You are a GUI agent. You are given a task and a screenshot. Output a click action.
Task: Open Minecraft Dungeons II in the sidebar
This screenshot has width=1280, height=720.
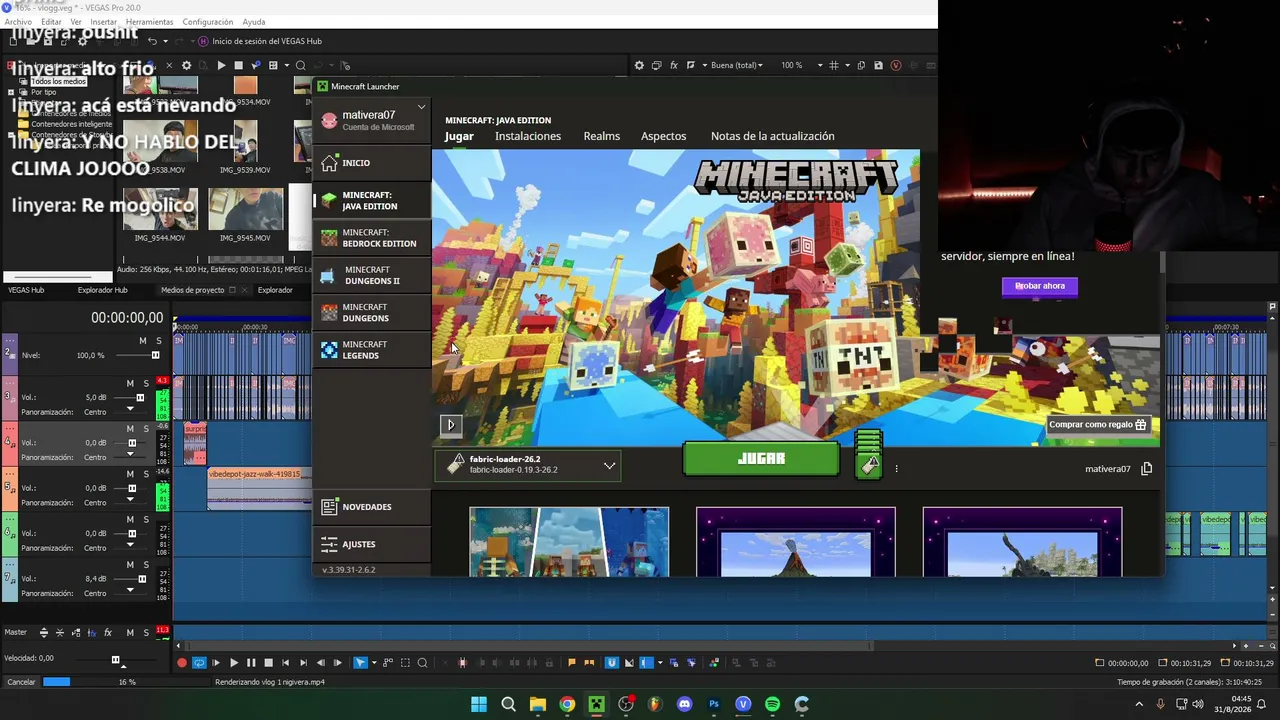372,275
